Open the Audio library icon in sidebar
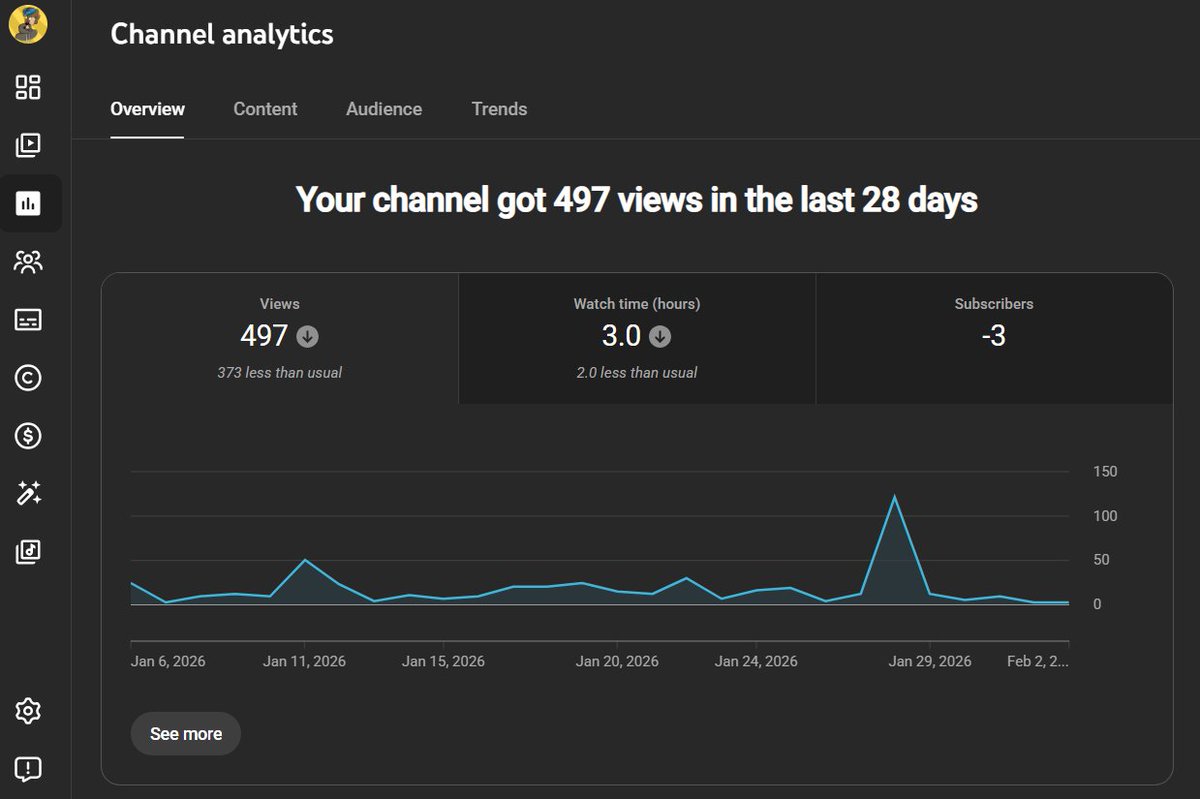 click(x=28, y=551)
